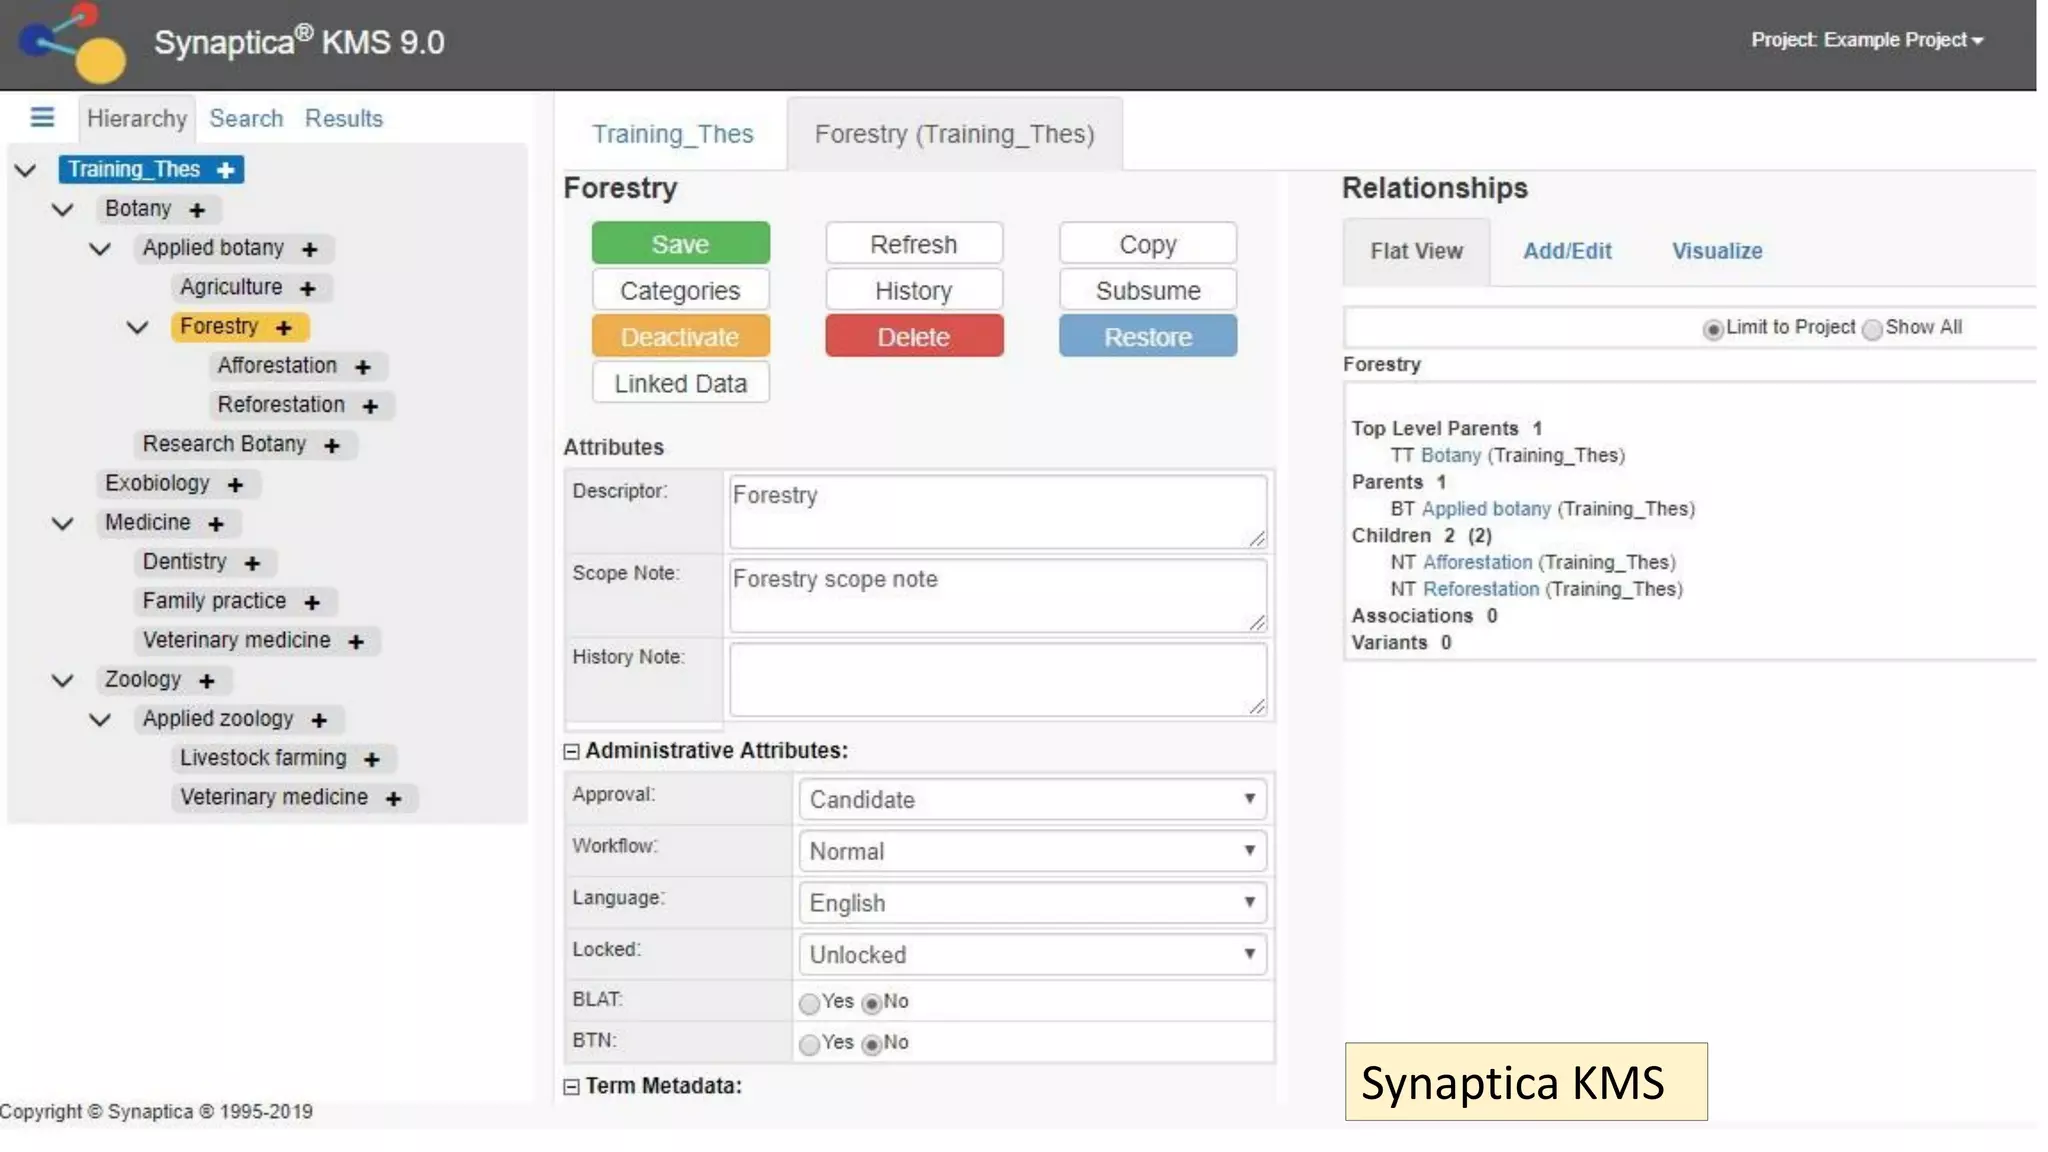
Task: Collapse the Training_Thes root node chevron
Action: (x=26, y=170)
